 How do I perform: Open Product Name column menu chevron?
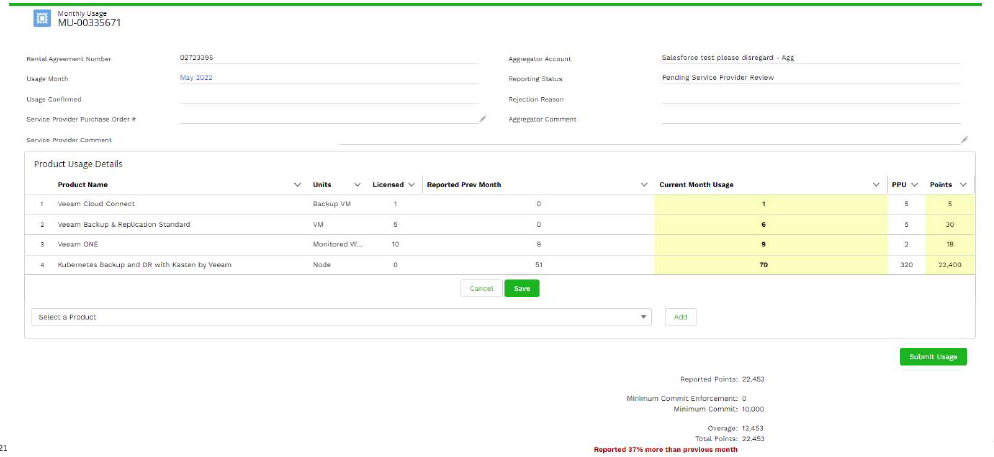(x=297, y=185)
